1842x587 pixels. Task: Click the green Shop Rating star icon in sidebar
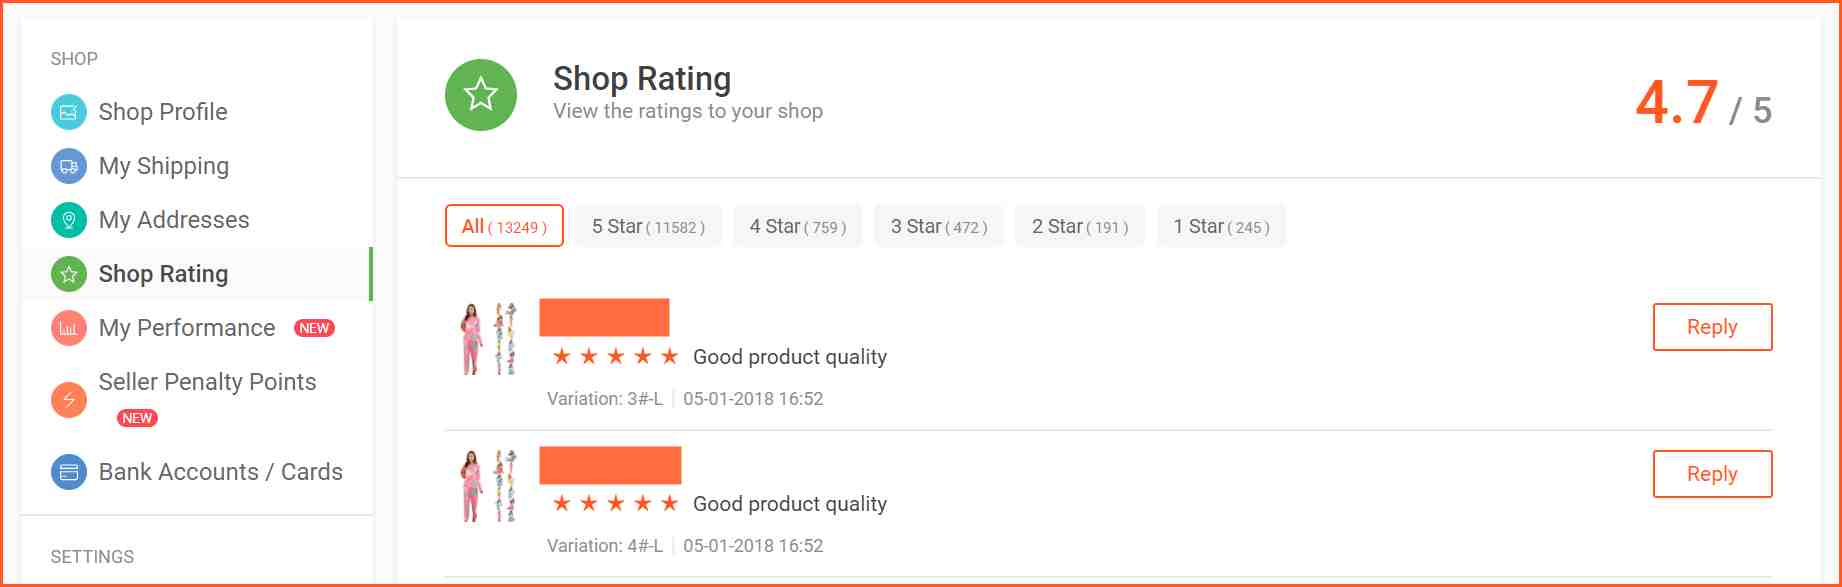[x=69, y=274]
